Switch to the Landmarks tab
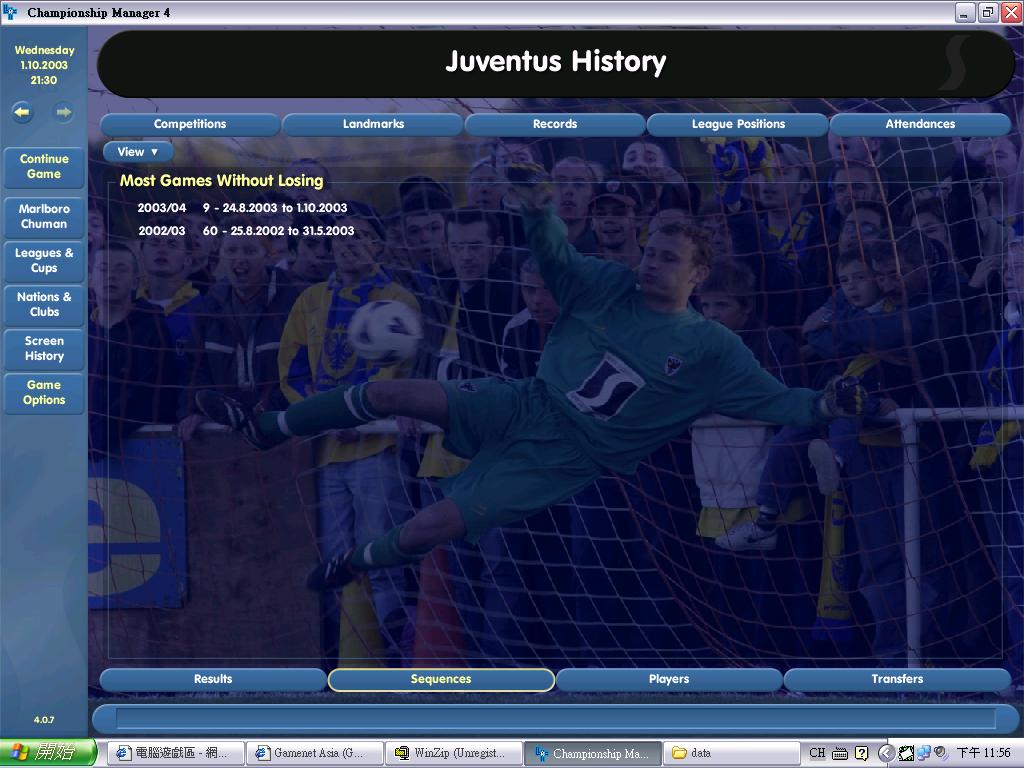This screenshot has height=768, width=1024. coord(373,124)
